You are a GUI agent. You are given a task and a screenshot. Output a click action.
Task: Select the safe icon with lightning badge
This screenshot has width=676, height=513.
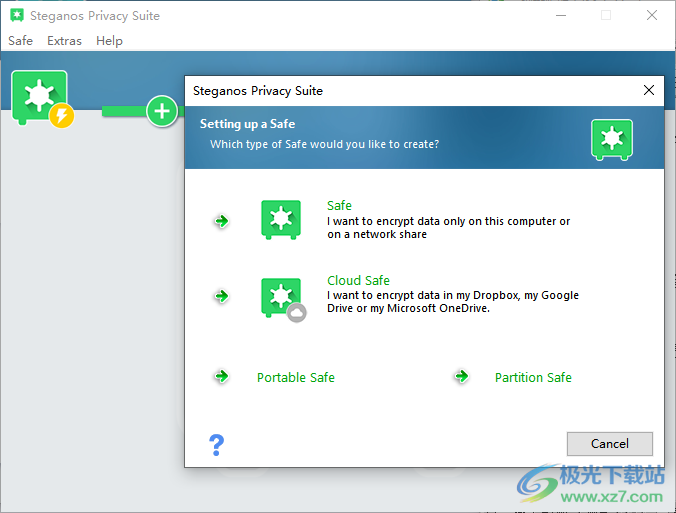(42, 99)
